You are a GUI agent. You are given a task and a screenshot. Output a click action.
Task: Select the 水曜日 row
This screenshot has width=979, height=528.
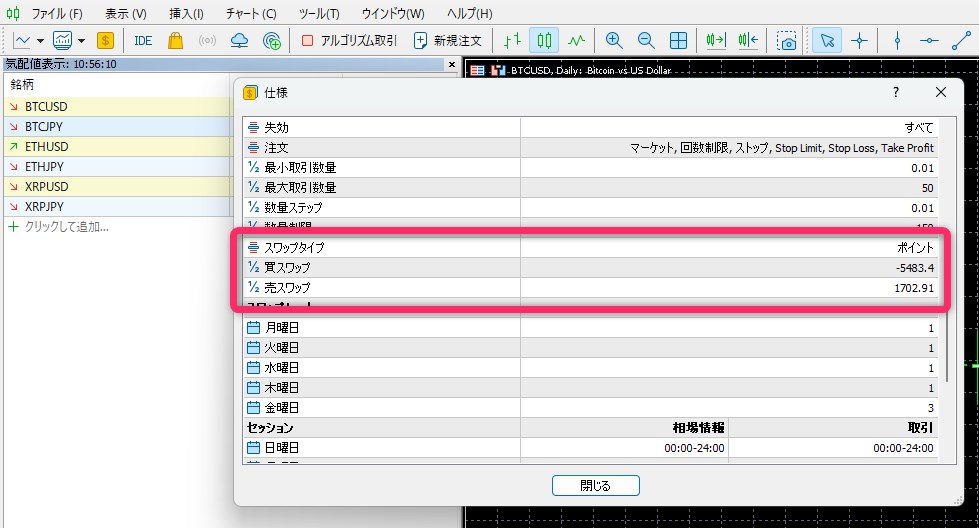[x=591, y=368]
